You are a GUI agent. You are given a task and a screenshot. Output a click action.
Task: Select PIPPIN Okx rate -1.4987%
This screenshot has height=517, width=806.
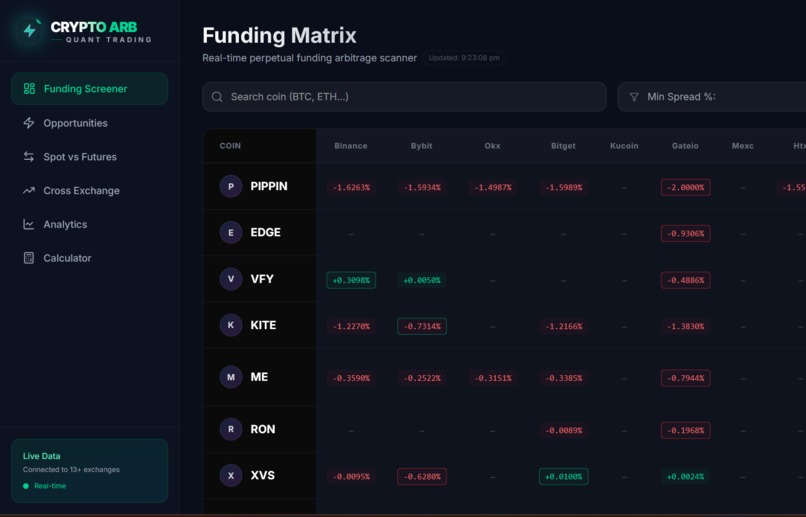click(x=493, y=187)
